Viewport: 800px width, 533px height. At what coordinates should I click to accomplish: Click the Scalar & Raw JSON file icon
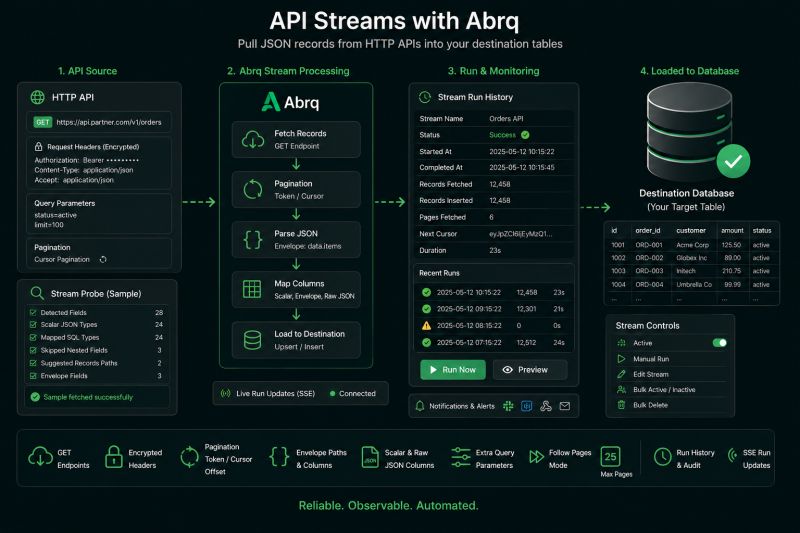[x=370, y=457]
